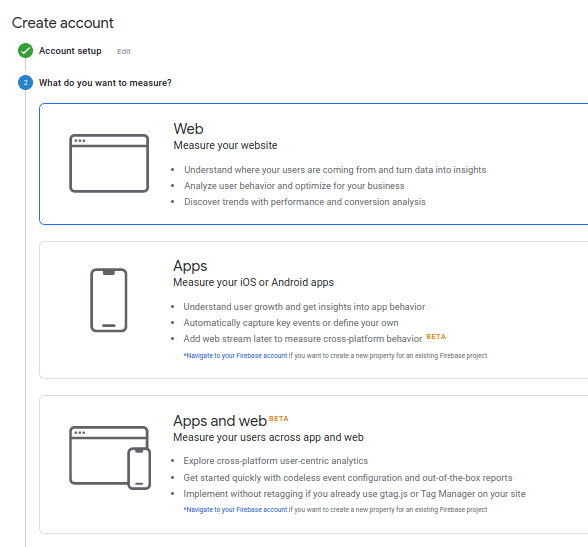Click the BETA badge after cross-platform behavior

[436, 337]
